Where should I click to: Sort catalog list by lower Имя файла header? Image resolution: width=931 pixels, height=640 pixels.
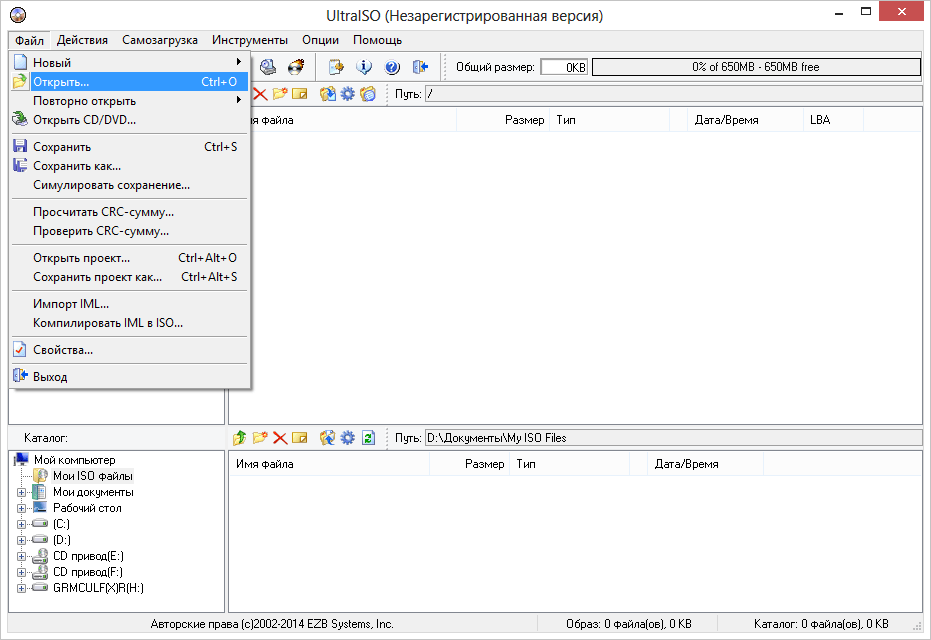330,464
